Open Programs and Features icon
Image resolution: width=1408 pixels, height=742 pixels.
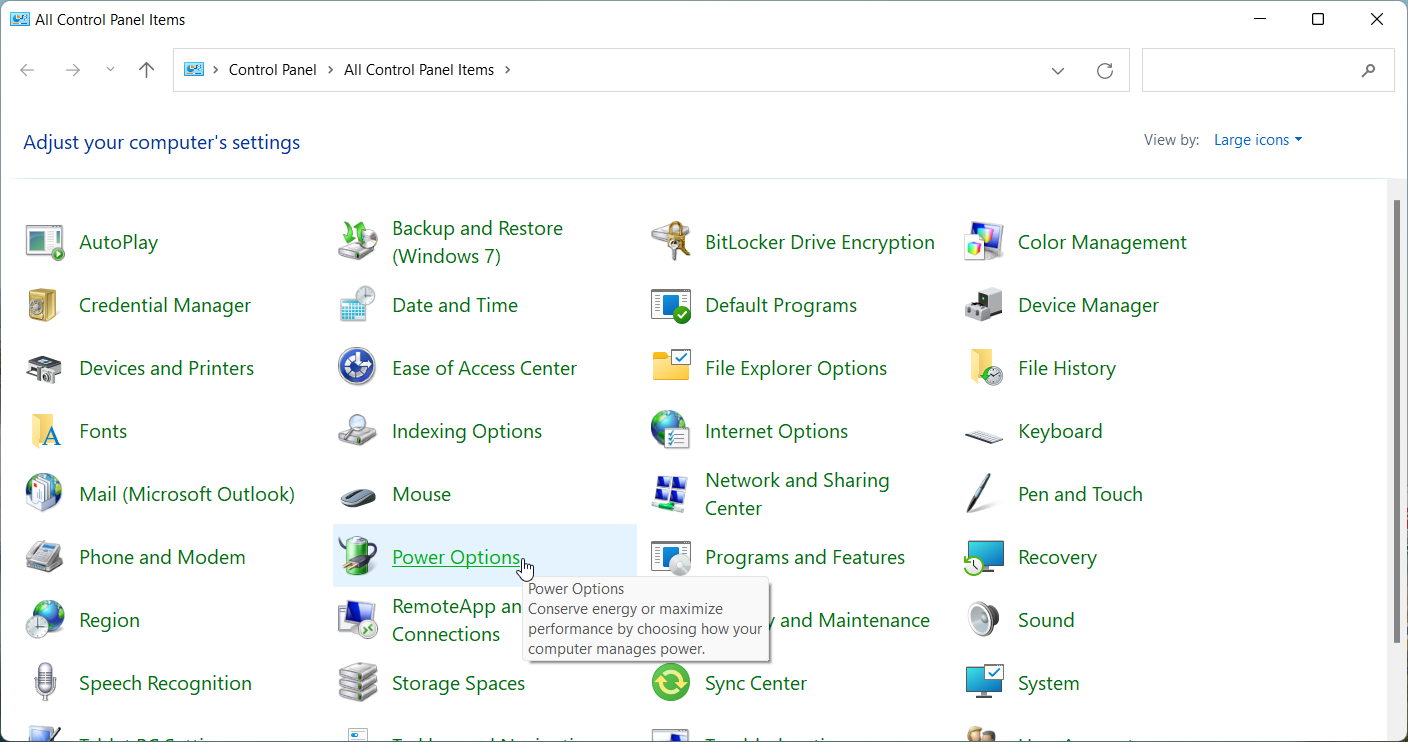click(671, 557)
